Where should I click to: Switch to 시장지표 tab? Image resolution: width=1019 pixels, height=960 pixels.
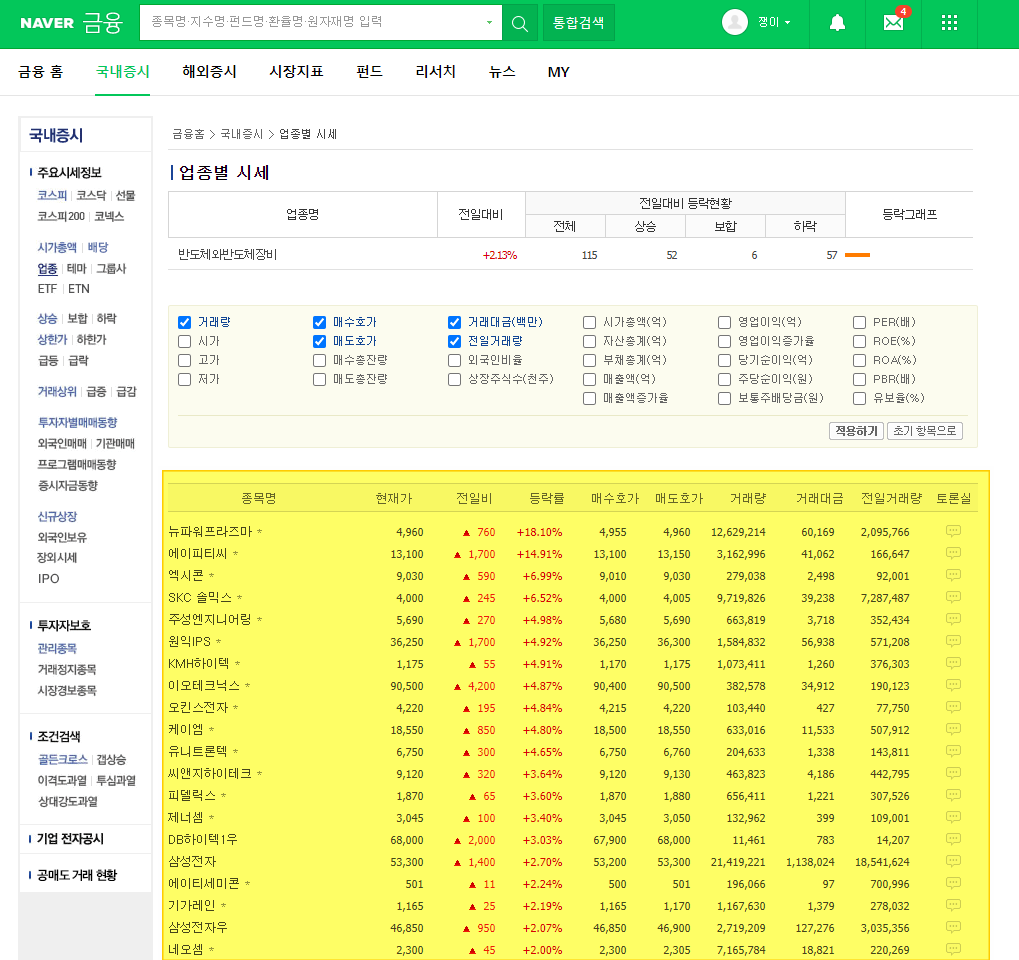296,72
